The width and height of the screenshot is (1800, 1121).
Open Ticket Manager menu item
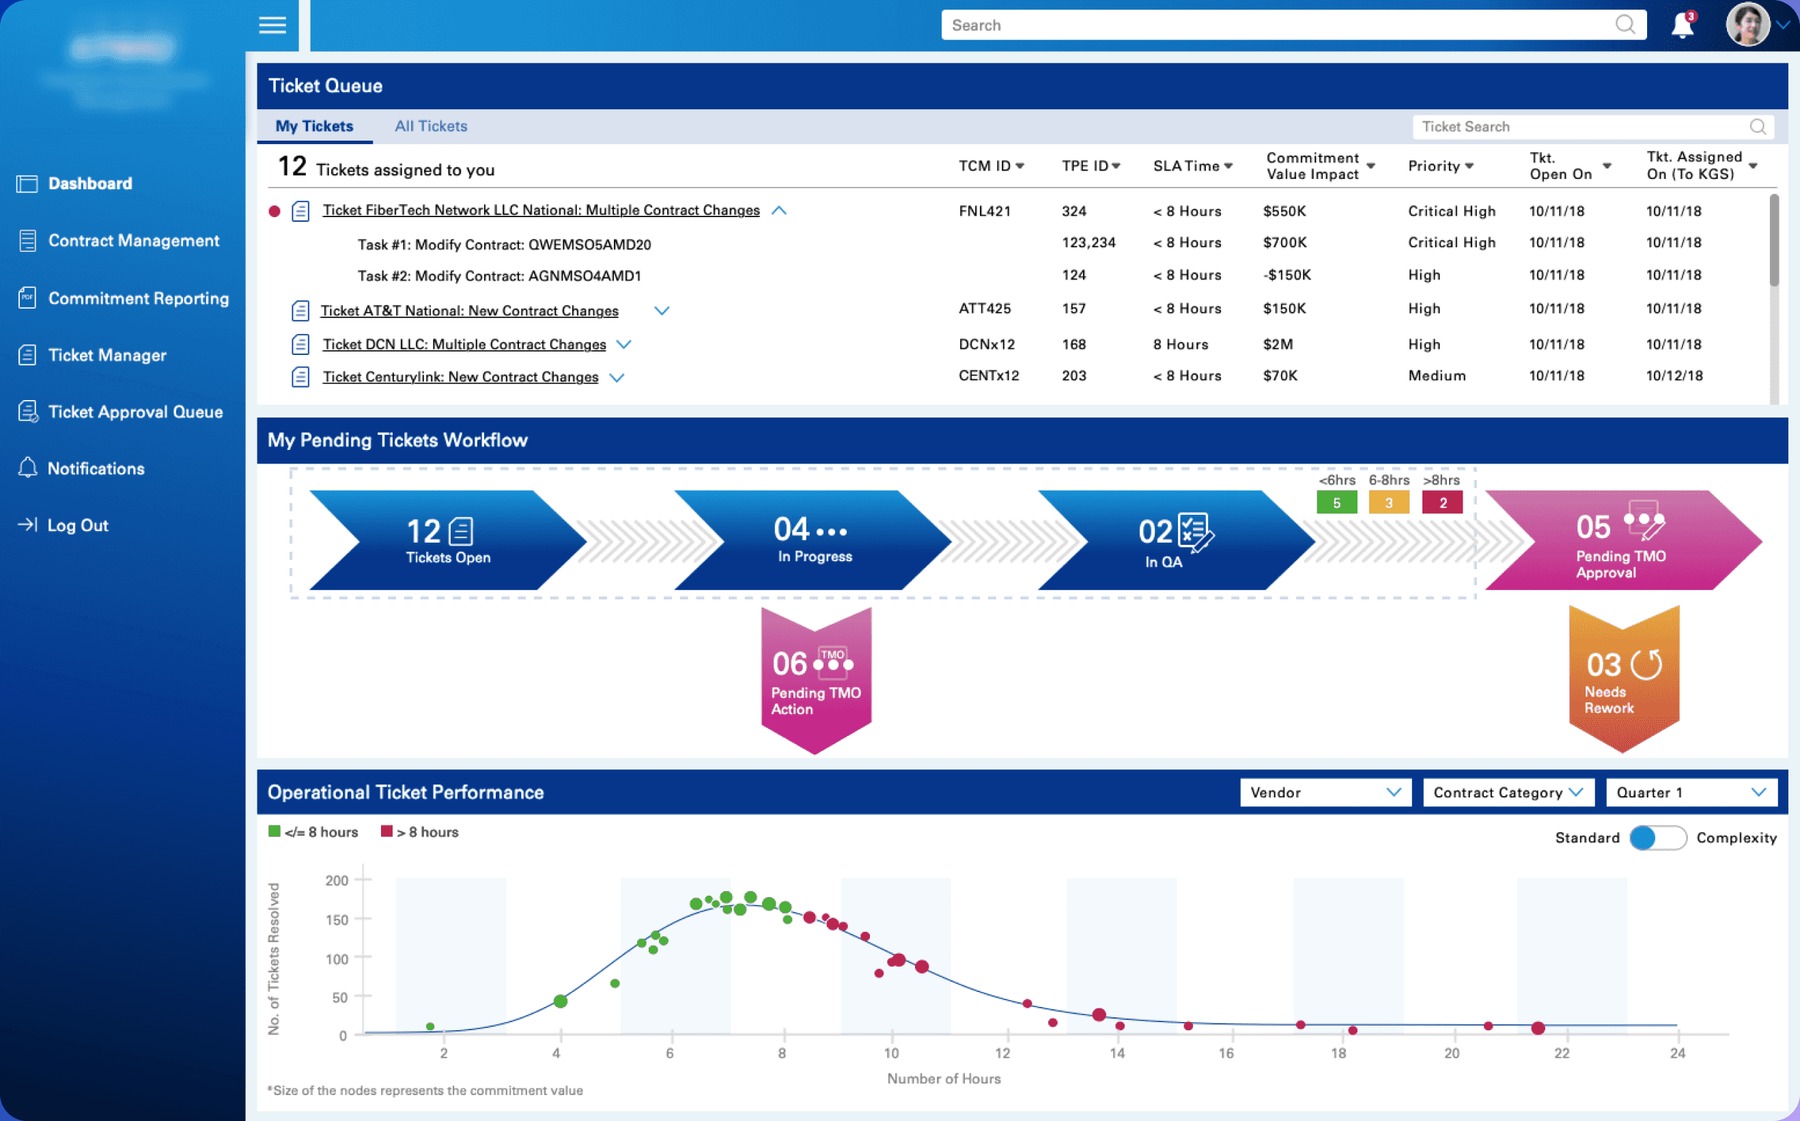[107, 355]
